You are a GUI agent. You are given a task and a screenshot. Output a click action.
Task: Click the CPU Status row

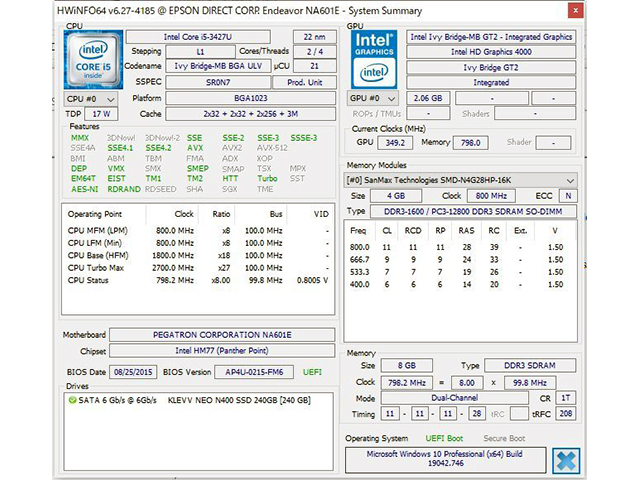point(198,280)
